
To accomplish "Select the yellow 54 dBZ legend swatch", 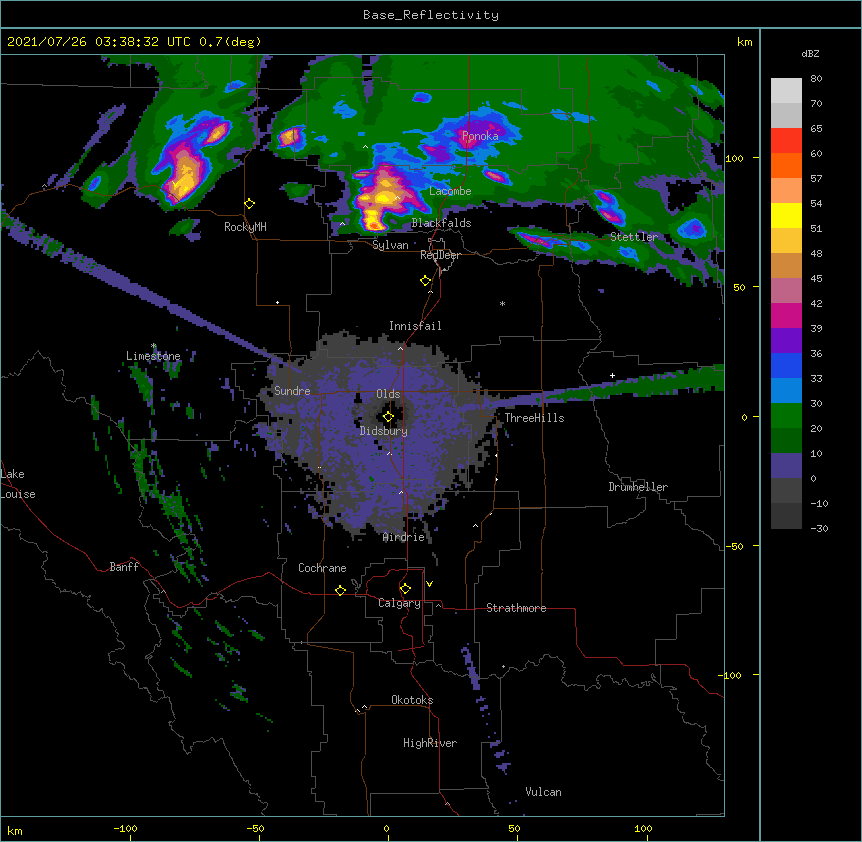I will [x=786, y=215].
